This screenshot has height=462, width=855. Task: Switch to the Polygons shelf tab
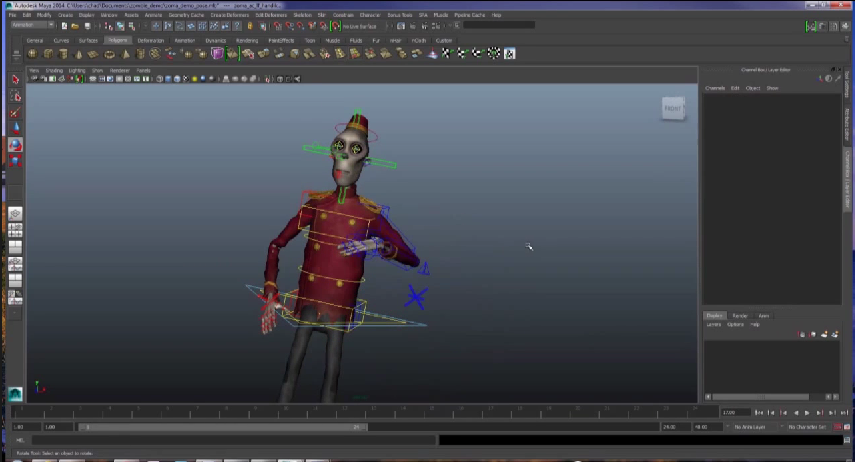(x=118, y=40)
